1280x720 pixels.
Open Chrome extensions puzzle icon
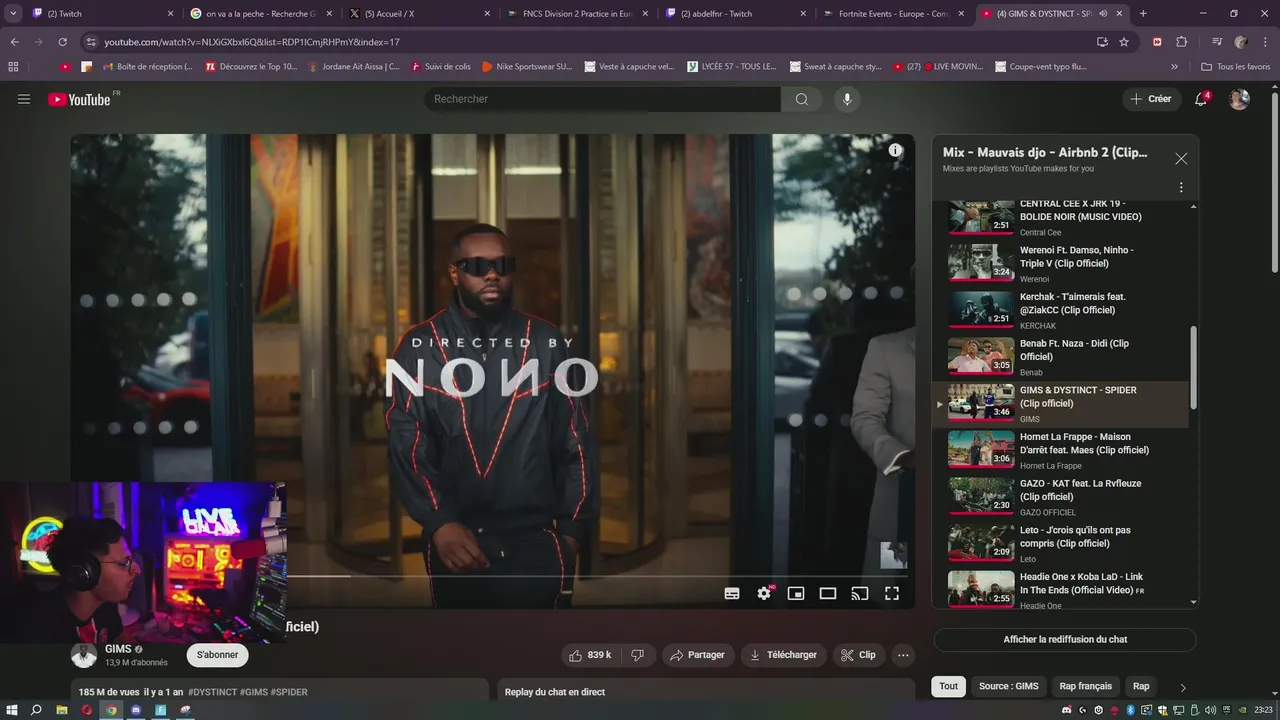1182,42
